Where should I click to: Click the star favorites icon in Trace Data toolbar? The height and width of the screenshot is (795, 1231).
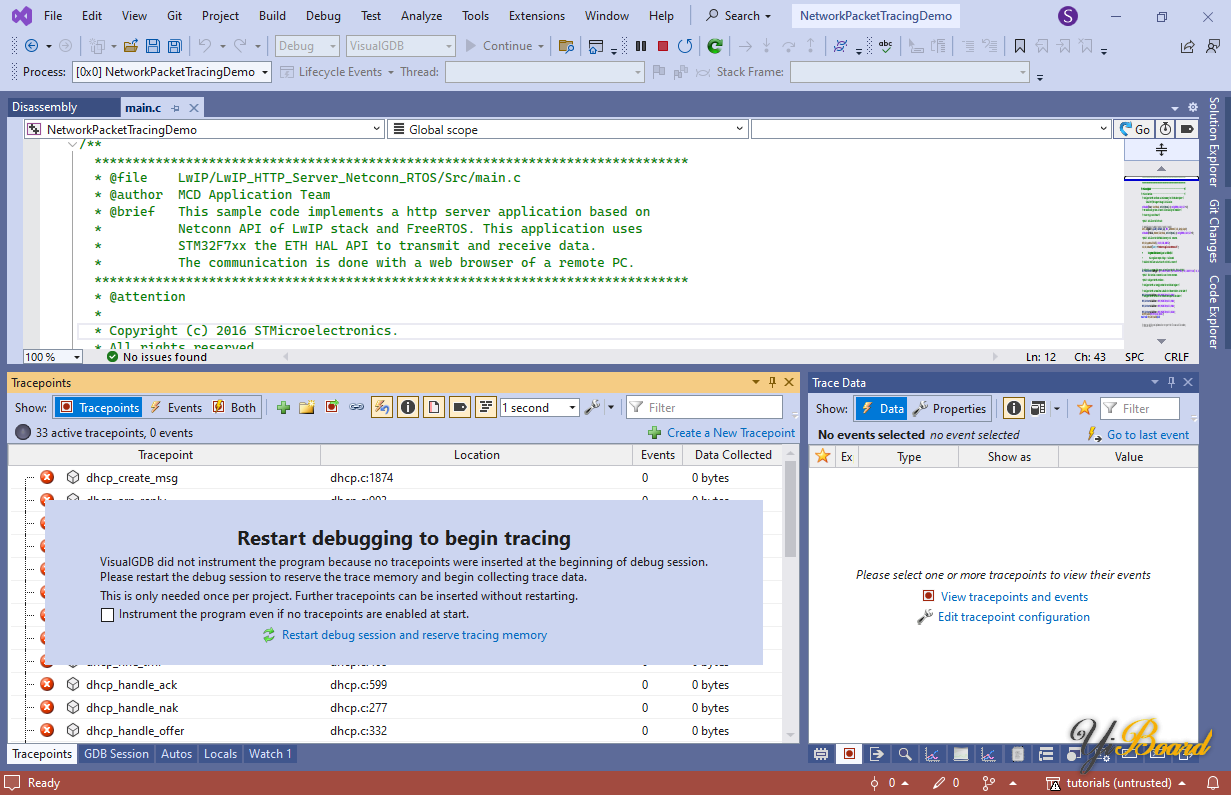click(1084, 408)
